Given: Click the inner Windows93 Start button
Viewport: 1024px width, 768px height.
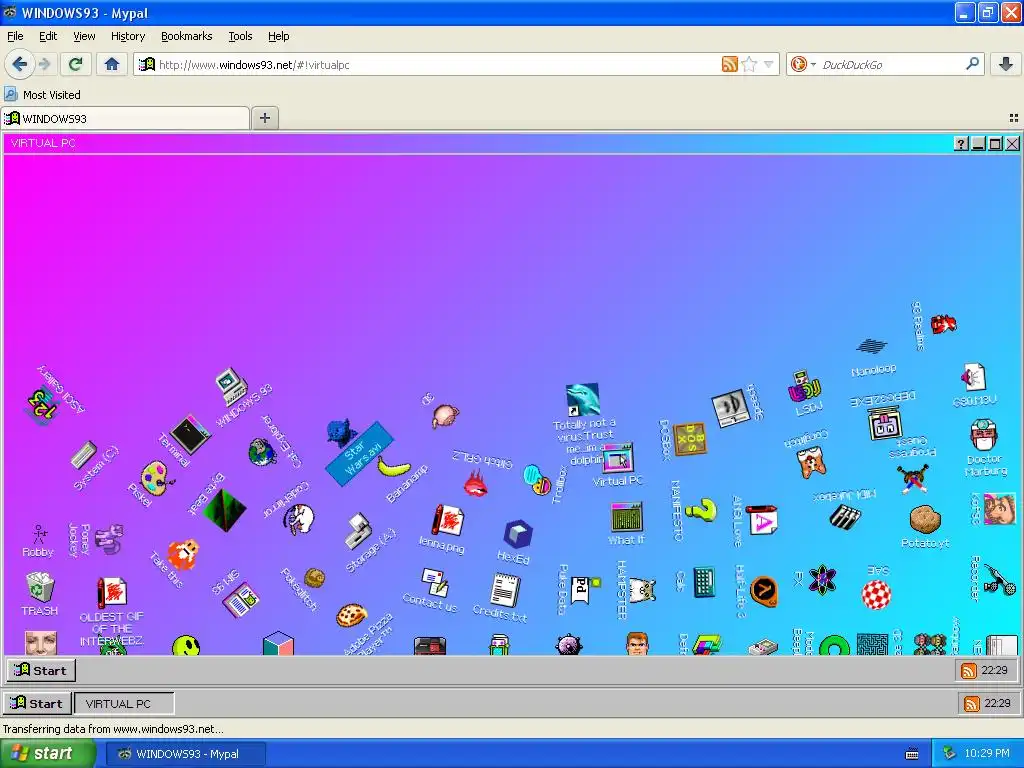Looking at the screenshot, I should coord(41,671).
